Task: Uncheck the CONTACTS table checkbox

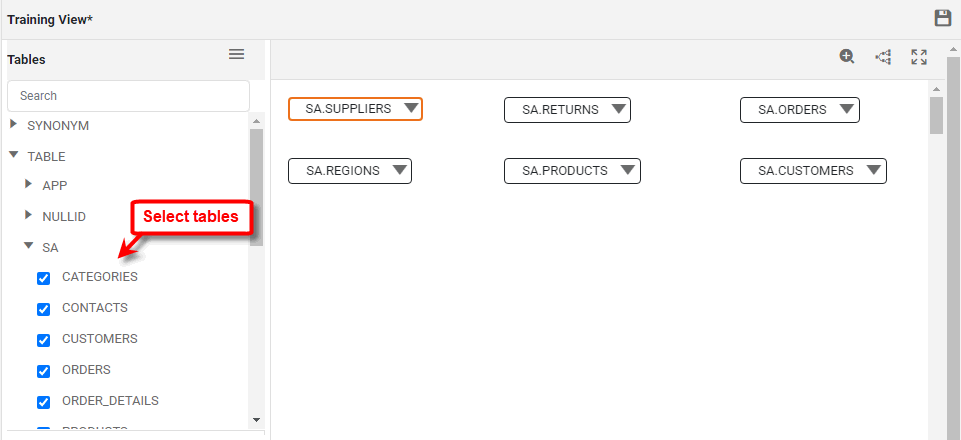Action: coord(43,309)
